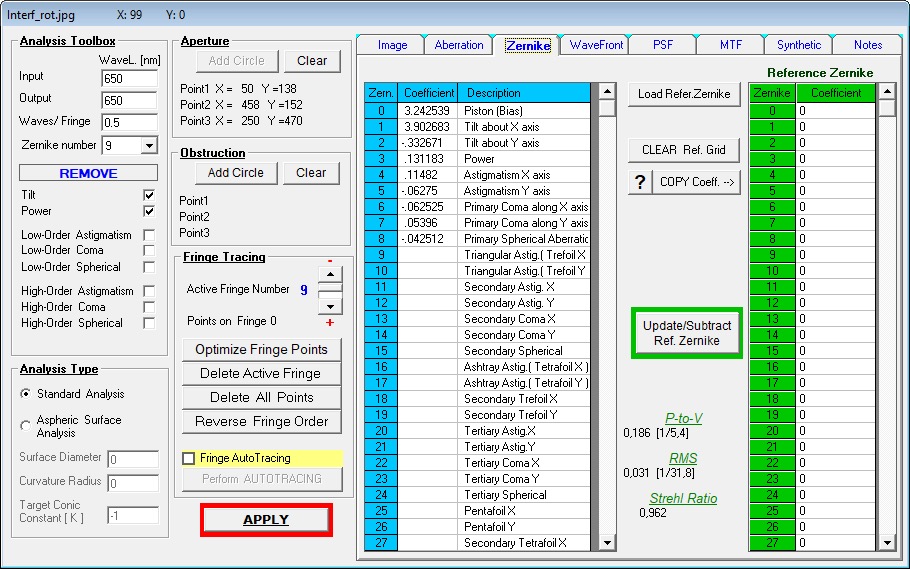Click Optimize Fringe Points
The width and height of the screenshot is (910, 569).
[x=262, y=350]
